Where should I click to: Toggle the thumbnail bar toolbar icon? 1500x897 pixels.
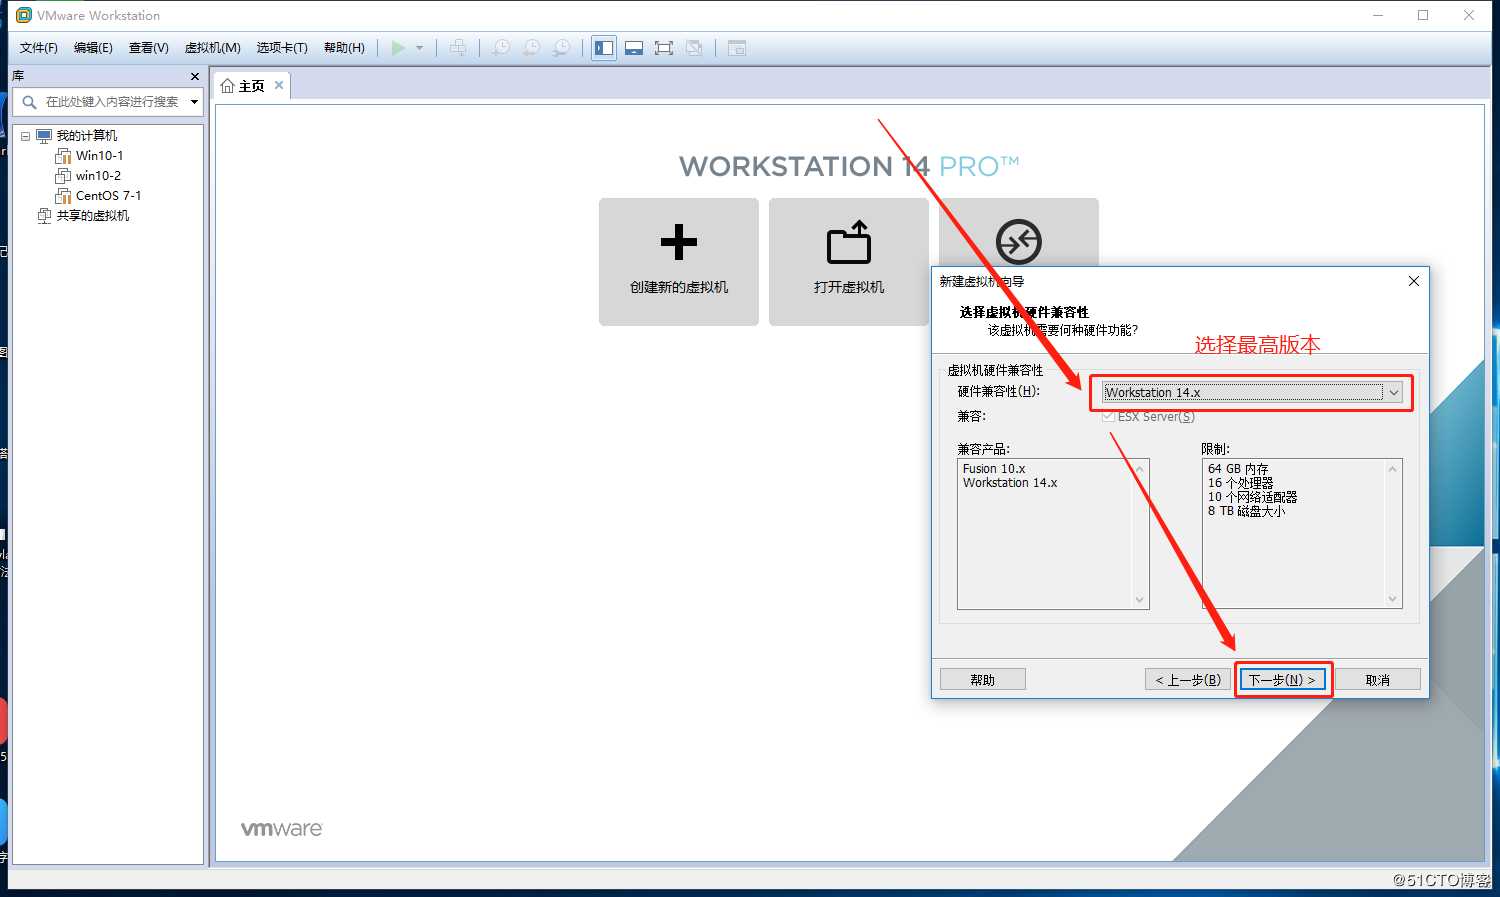point(634,48)
